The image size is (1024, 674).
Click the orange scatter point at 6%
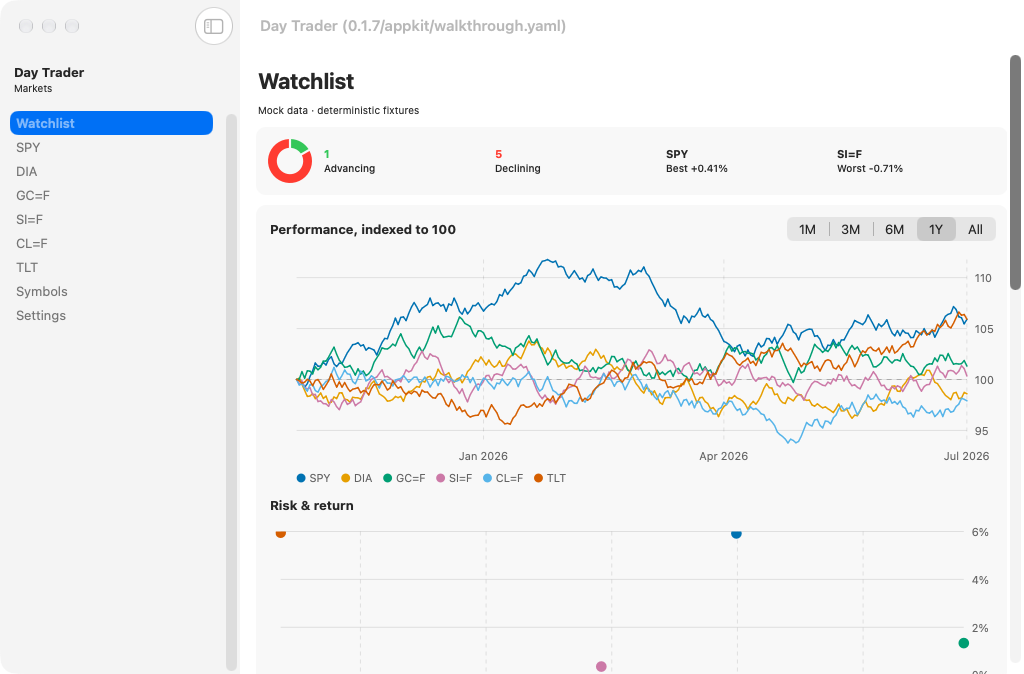(281, 533)
